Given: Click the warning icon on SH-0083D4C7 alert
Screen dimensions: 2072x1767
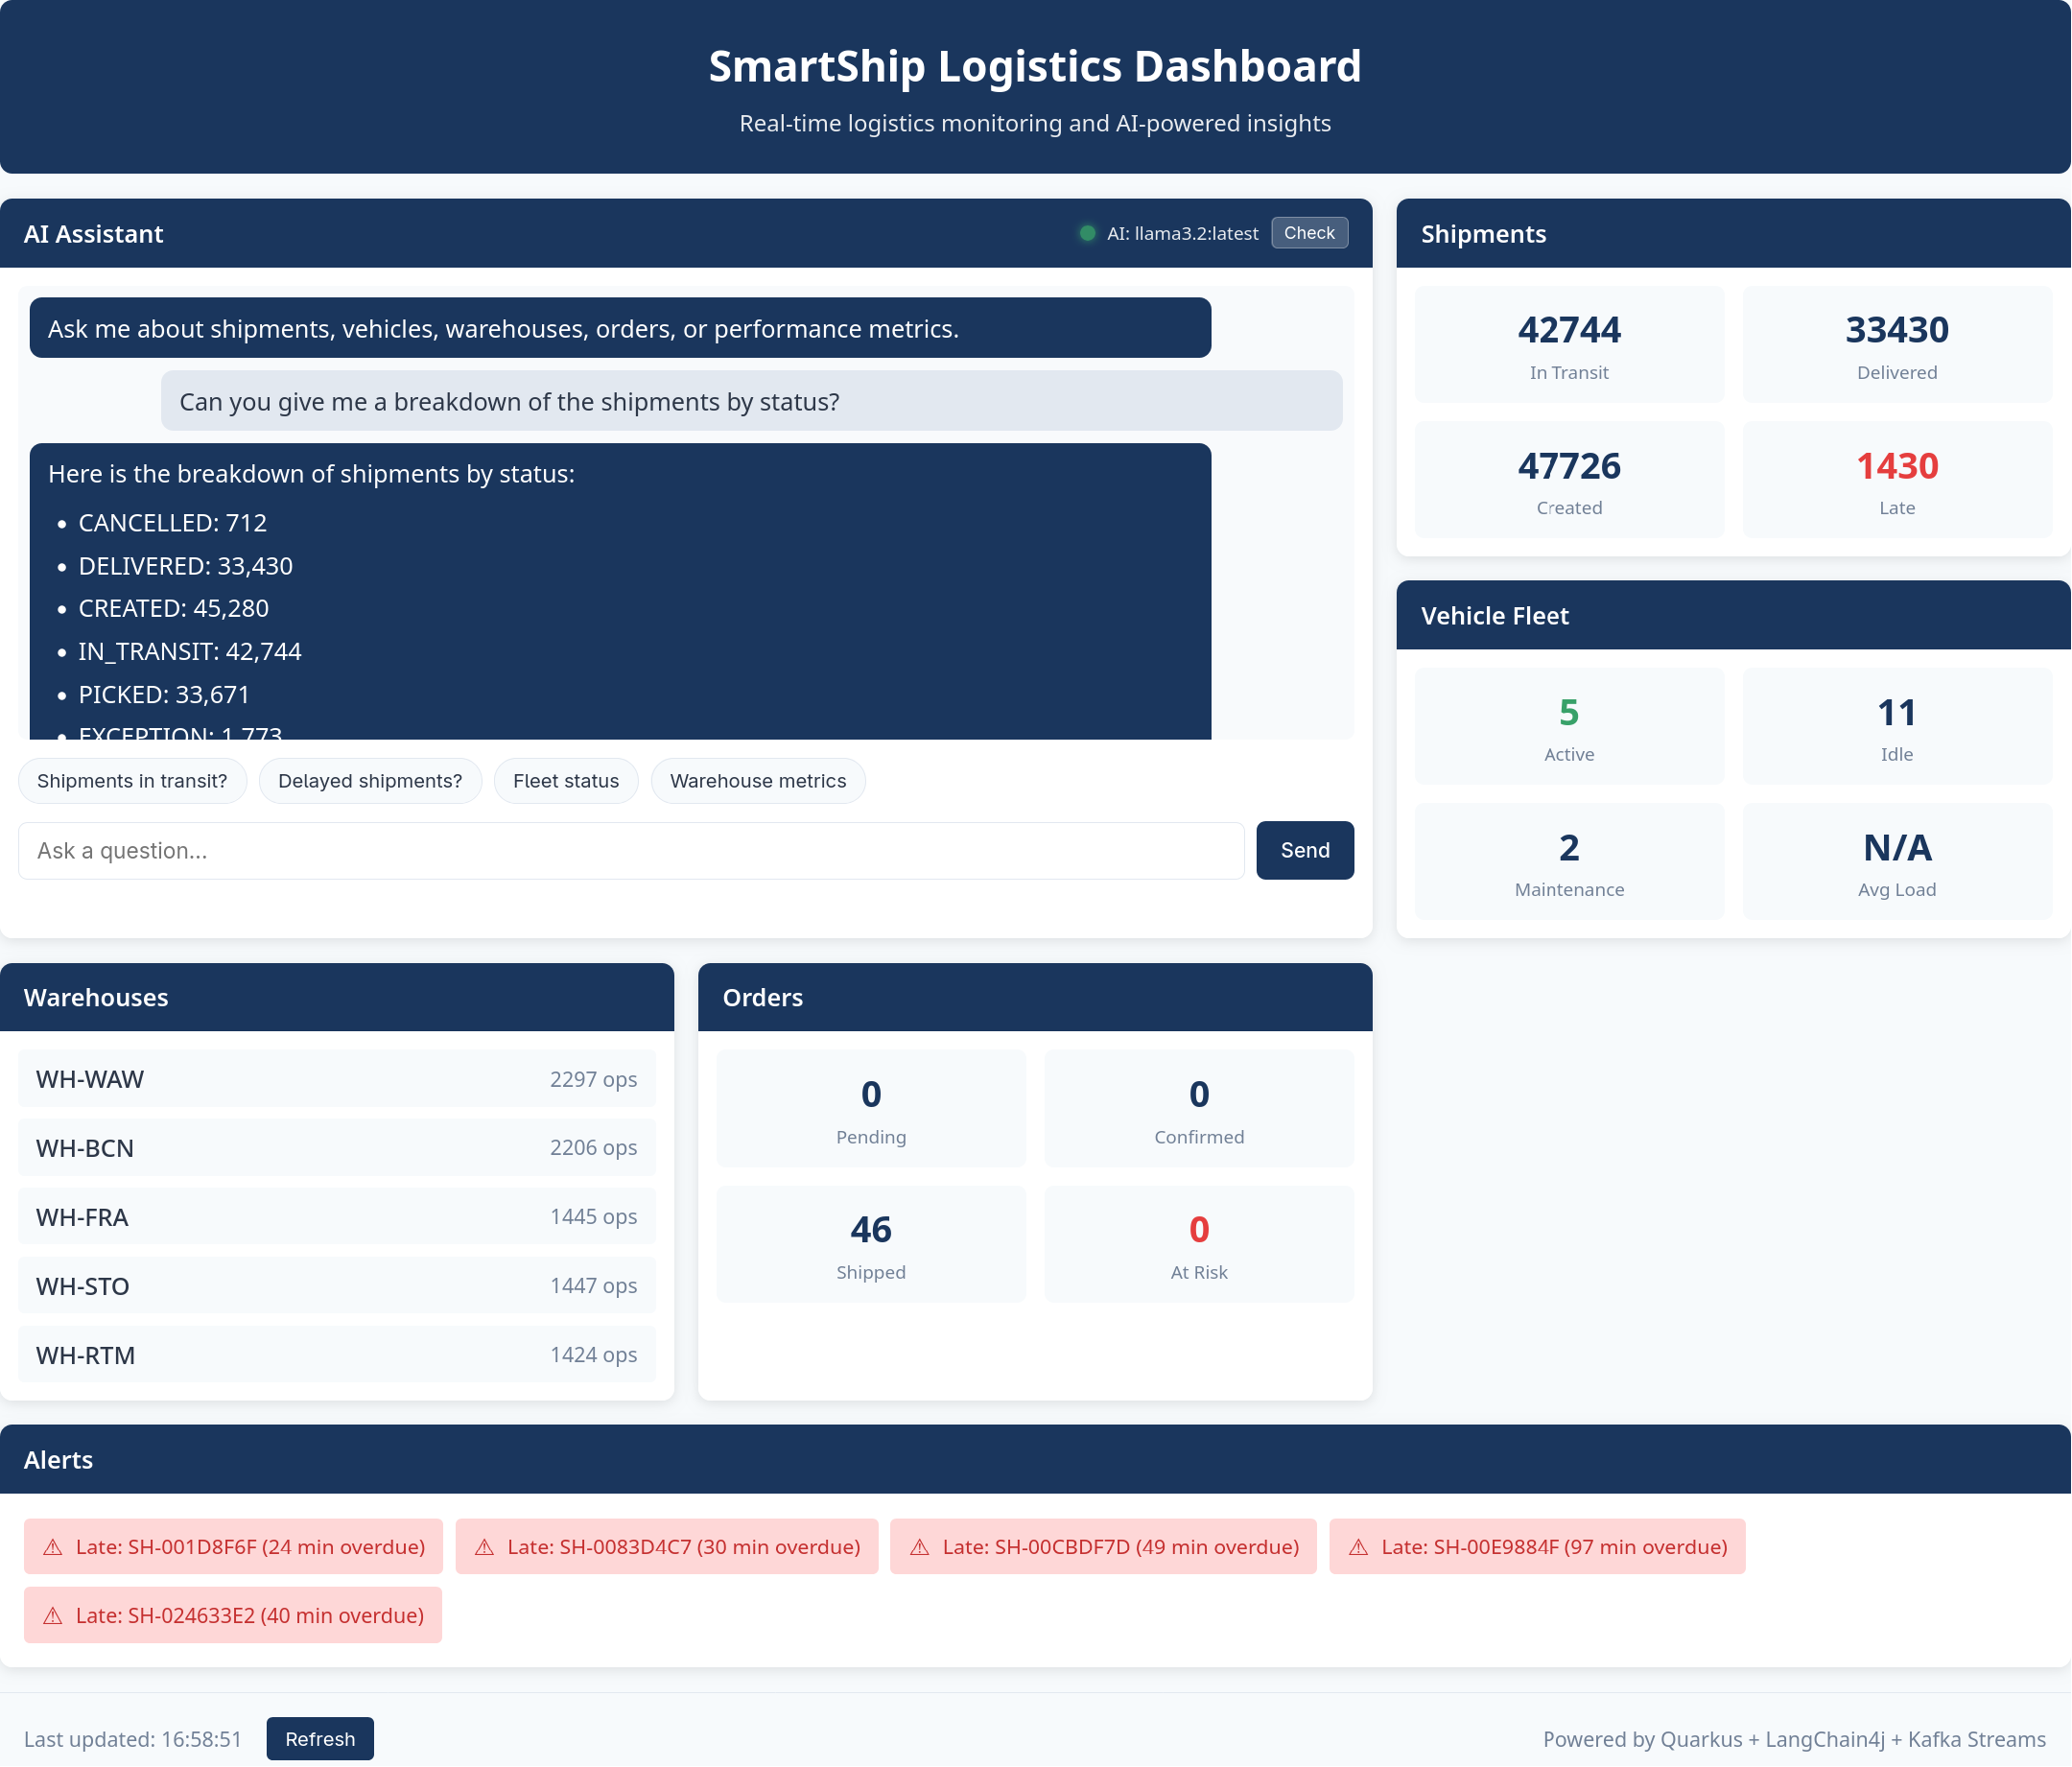Looking at the screenshot, I should point(485,1546).
